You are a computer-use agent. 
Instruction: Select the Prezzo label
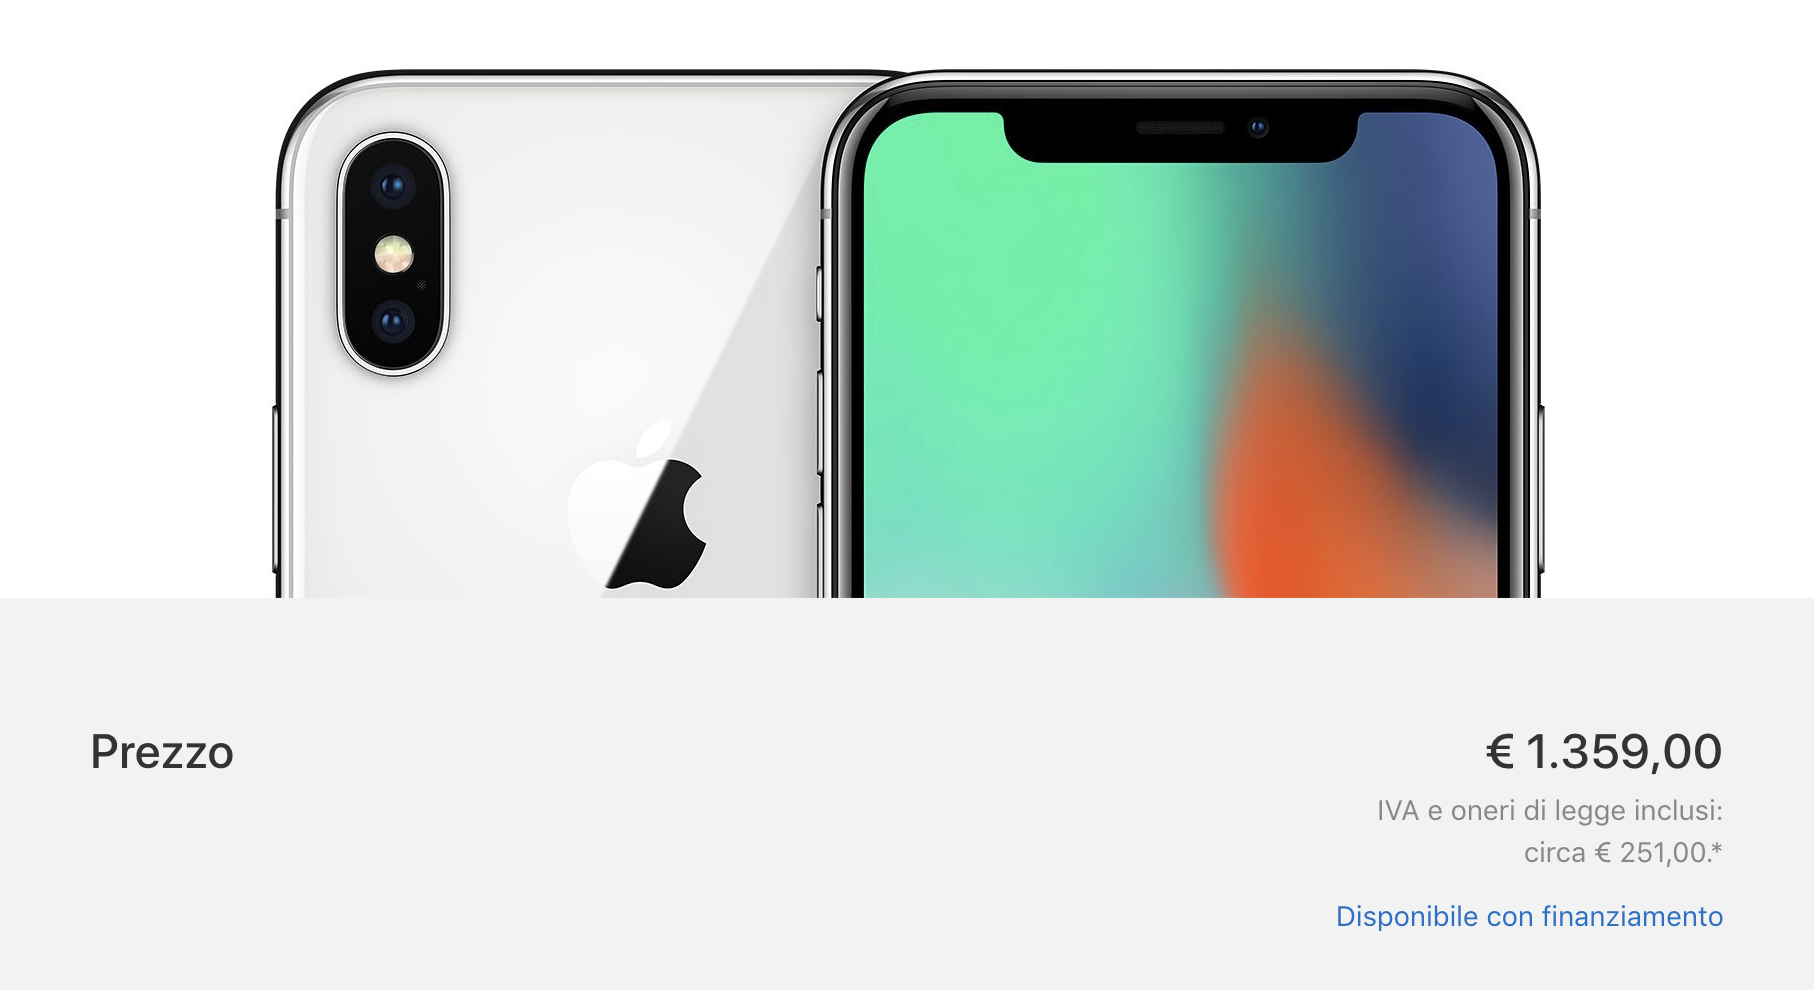click(x=162, y=752)
